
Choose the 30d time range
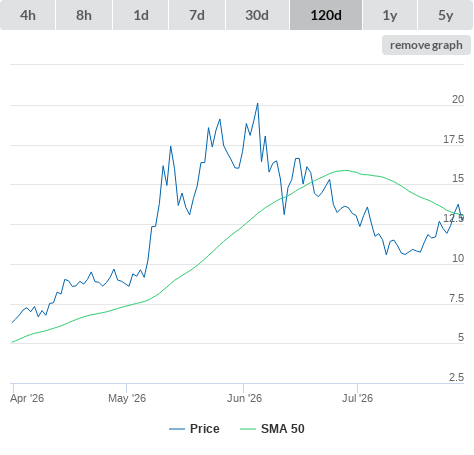(257, 15)
